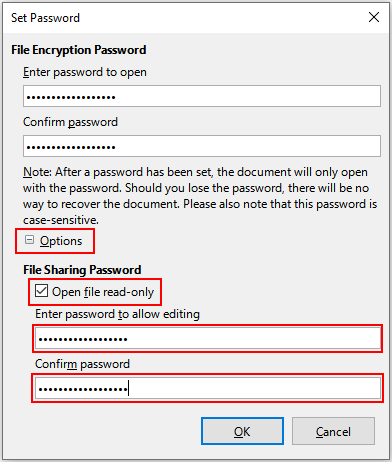The width and height of the screenshot is (392, 462).
Task: Focus the Enter password to open field
Action: tap(202, 96)
